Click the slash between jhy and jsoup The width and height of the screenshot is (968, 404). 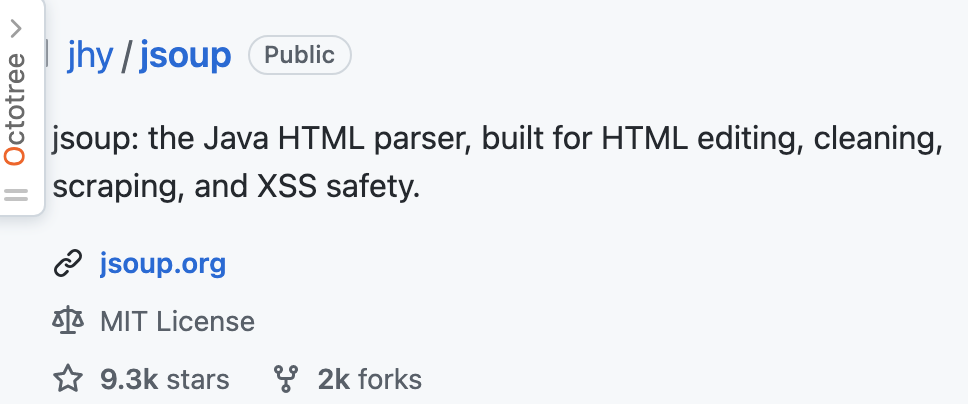click(x=126, y=55)
